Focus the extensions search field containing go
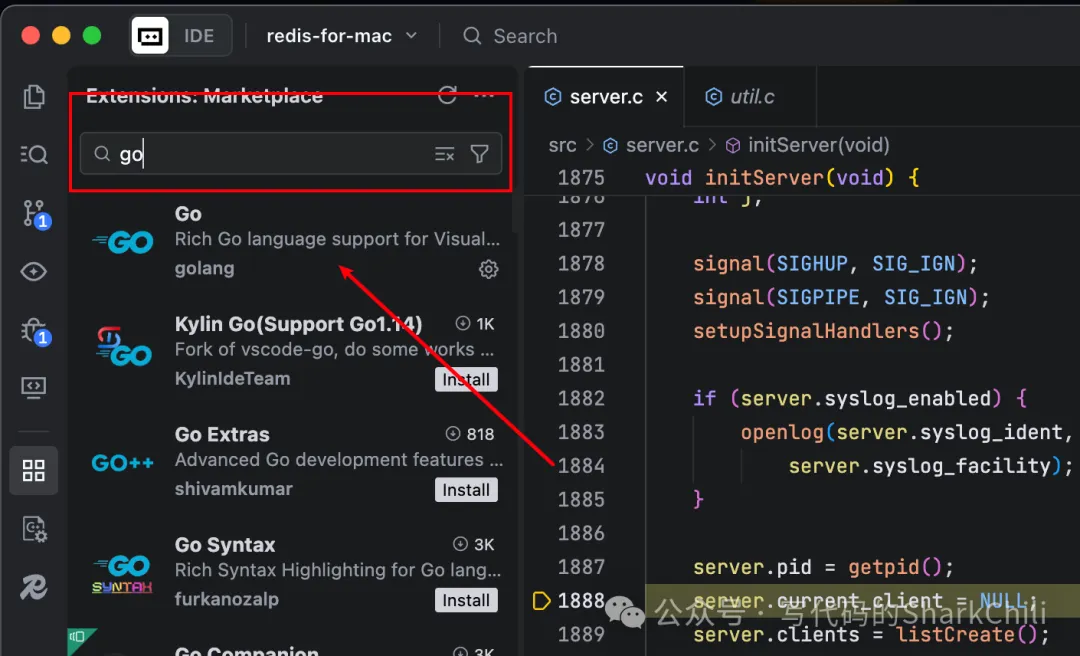Image resolution: width=1080 pixels, height=656 pixels. (291, 154)
